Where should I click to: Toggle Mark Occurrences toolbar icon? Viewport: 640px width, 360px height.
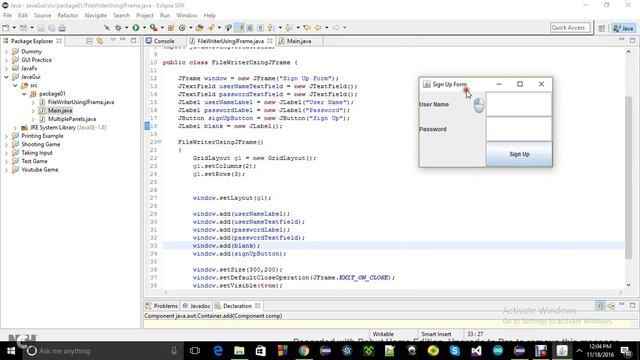(240, 27)
